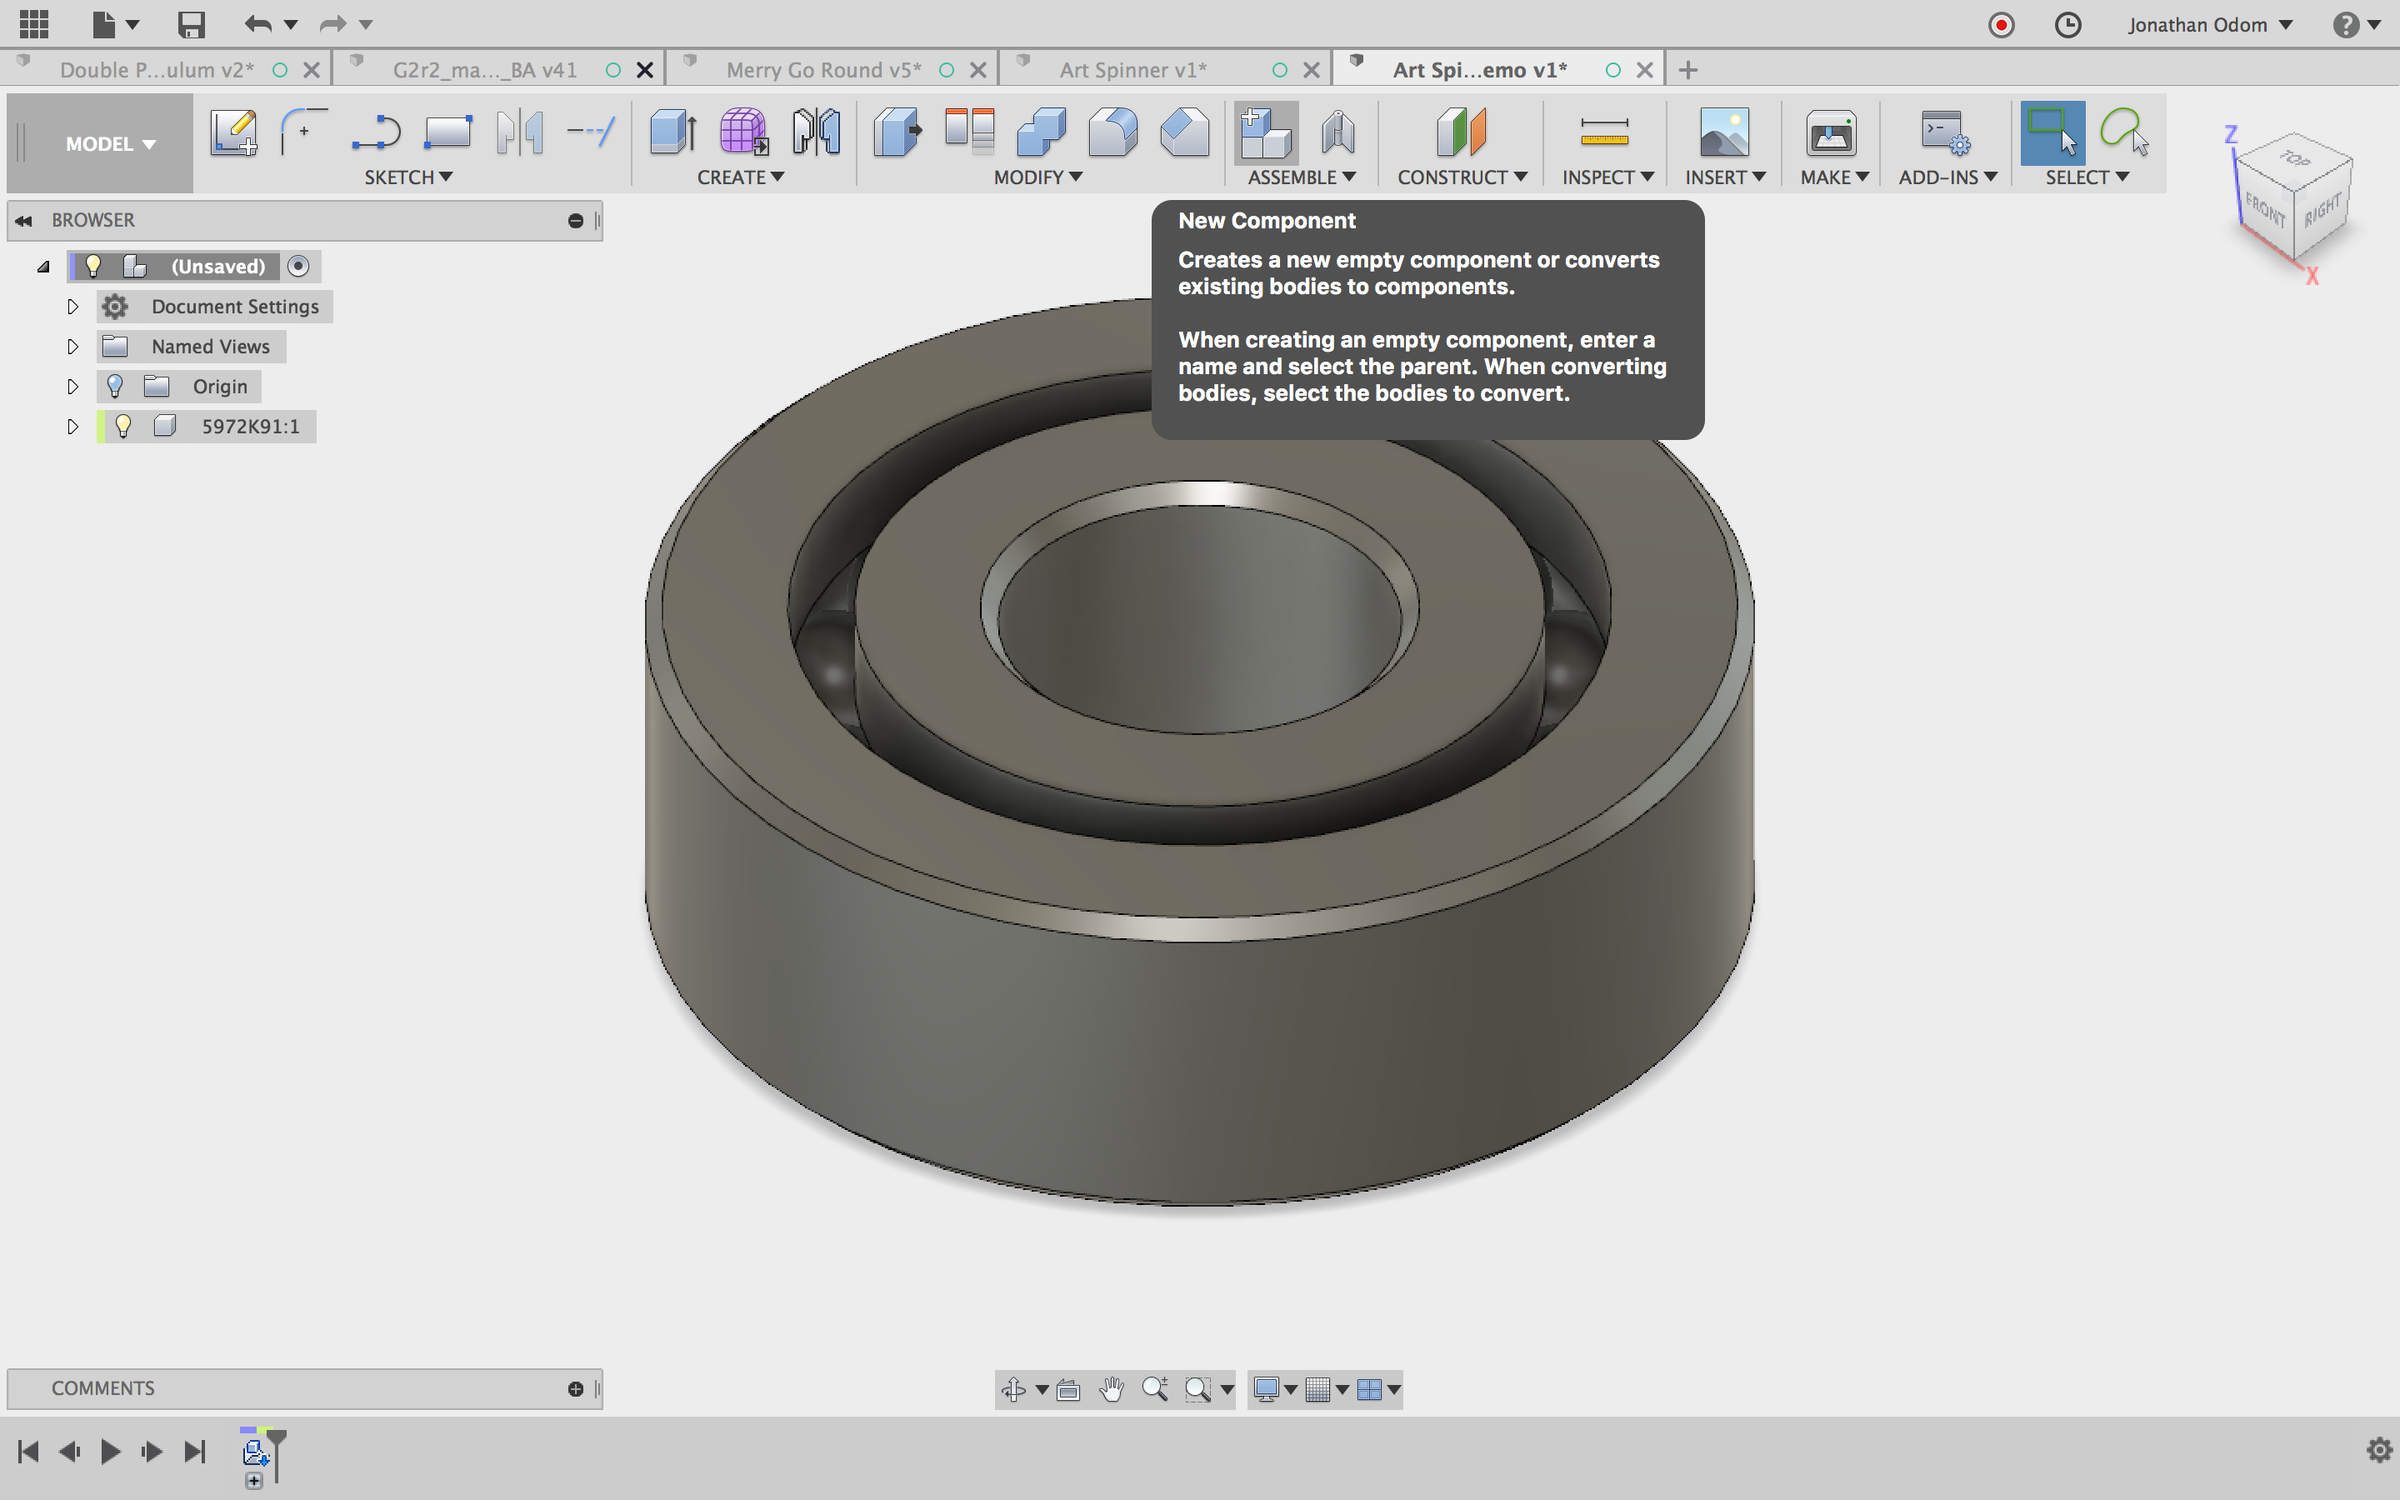Switch to the Merry Go Round v5 tab
2400x1500 pixels.
822,70
